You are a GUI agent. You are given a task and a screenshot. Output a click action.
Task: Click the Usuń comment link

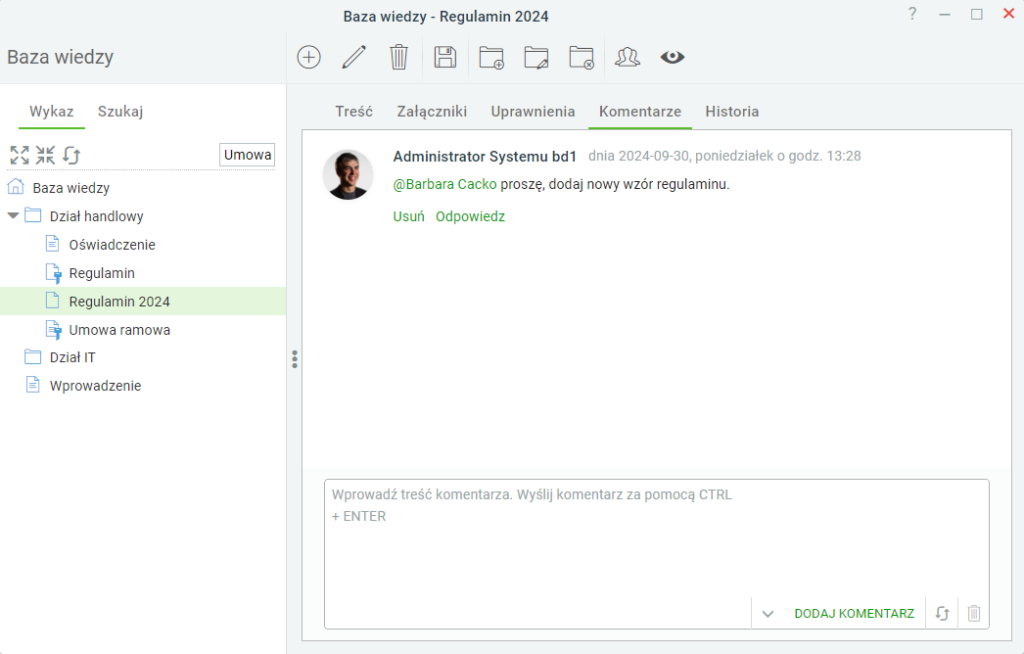pyautogui.click(x=409, y=216)
